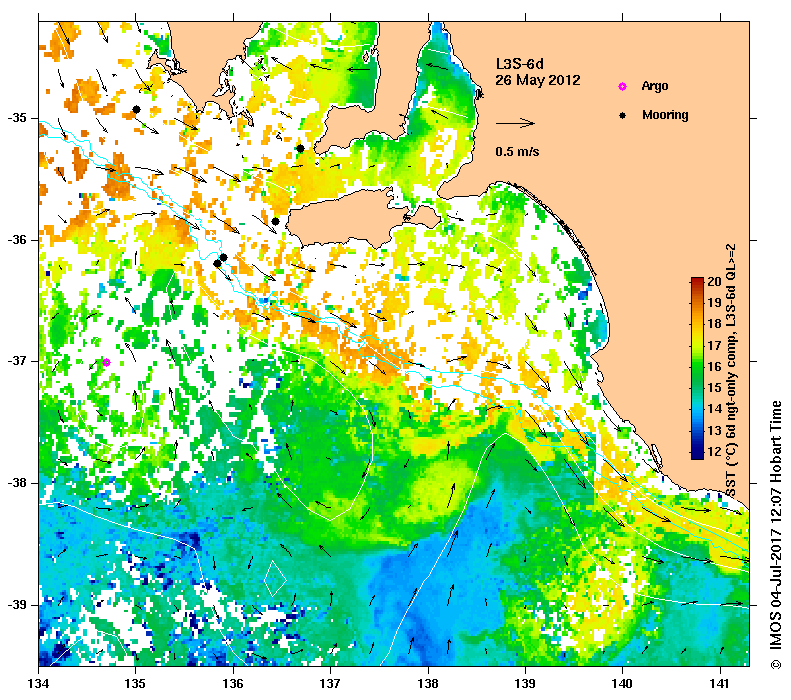
Task: Click the '-39' latitude axis label
Action: pos(17,605)
